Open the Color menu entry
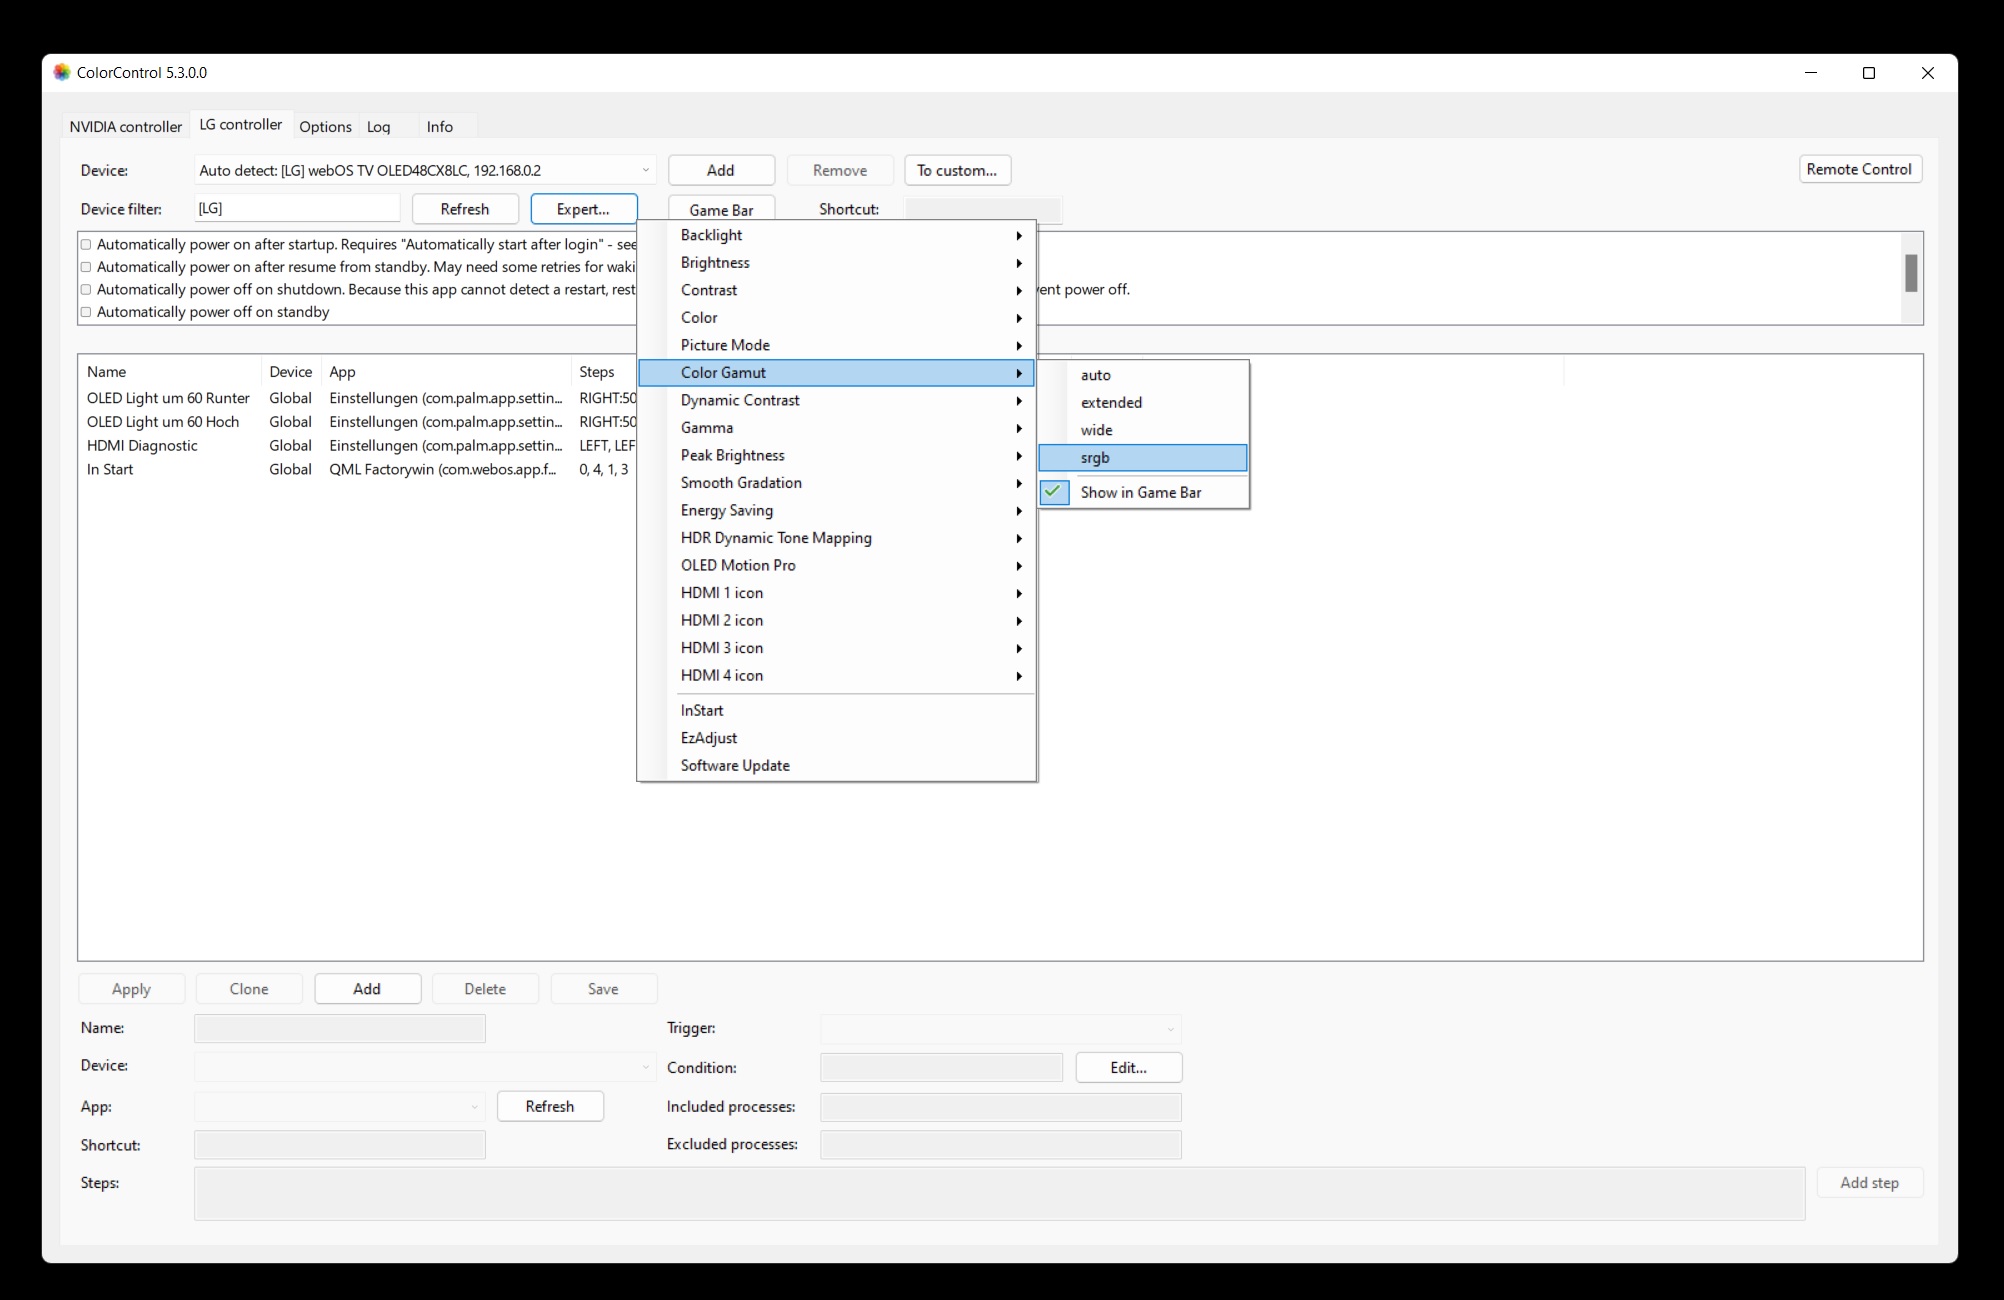 [837, 318]
